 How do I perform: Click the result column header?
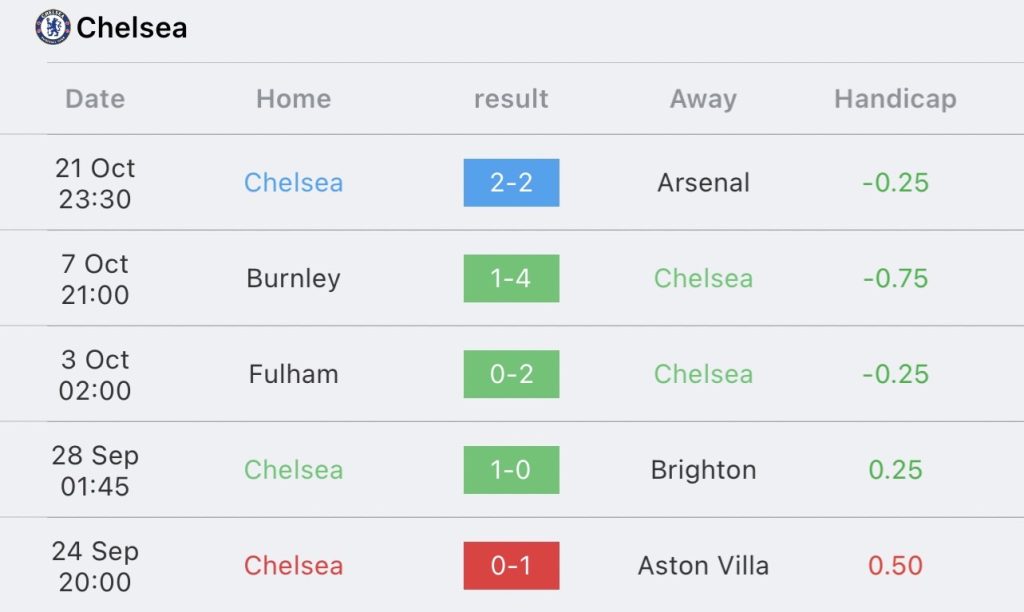tap(511, 99)
